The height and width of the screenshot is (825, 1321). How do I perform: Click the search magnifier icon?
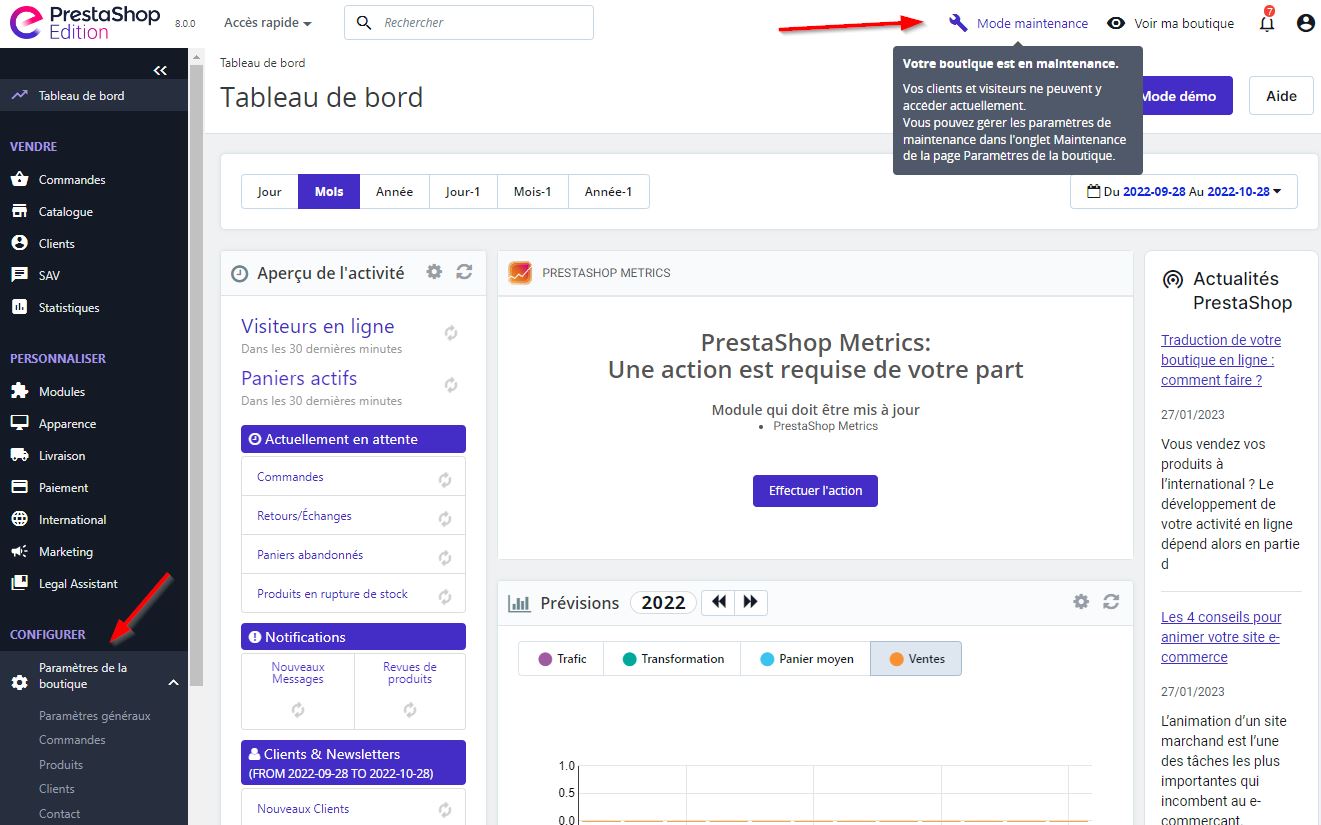tap(364, 22)
